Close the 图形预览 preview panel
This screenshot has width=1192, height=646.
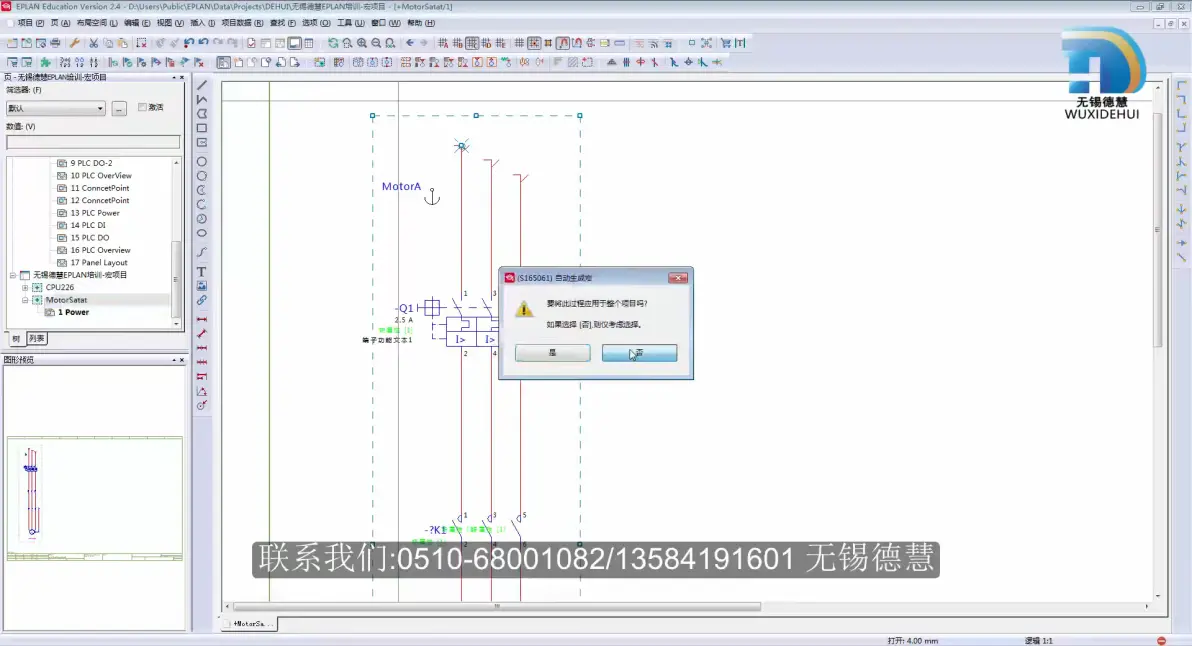coord(182,360)
